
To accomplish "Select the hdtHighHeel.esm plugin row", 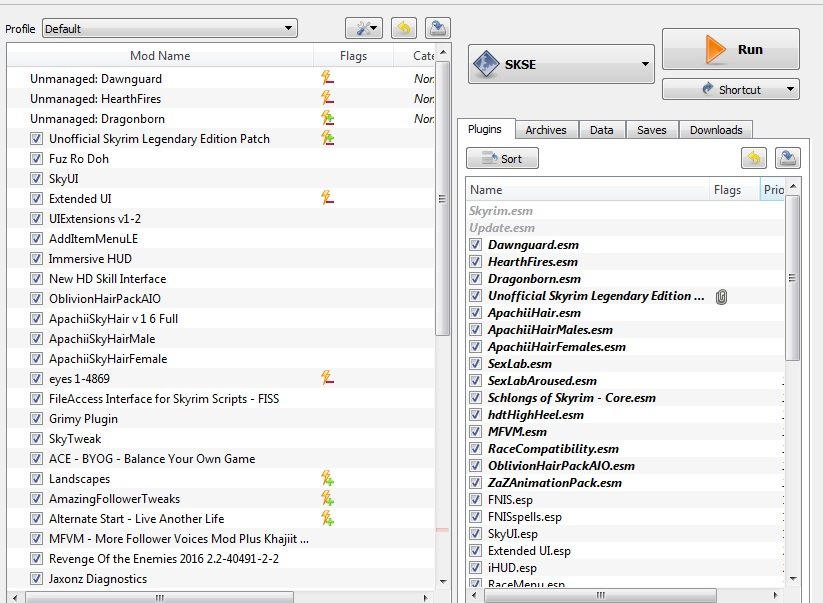I will [x=626, y=415].
